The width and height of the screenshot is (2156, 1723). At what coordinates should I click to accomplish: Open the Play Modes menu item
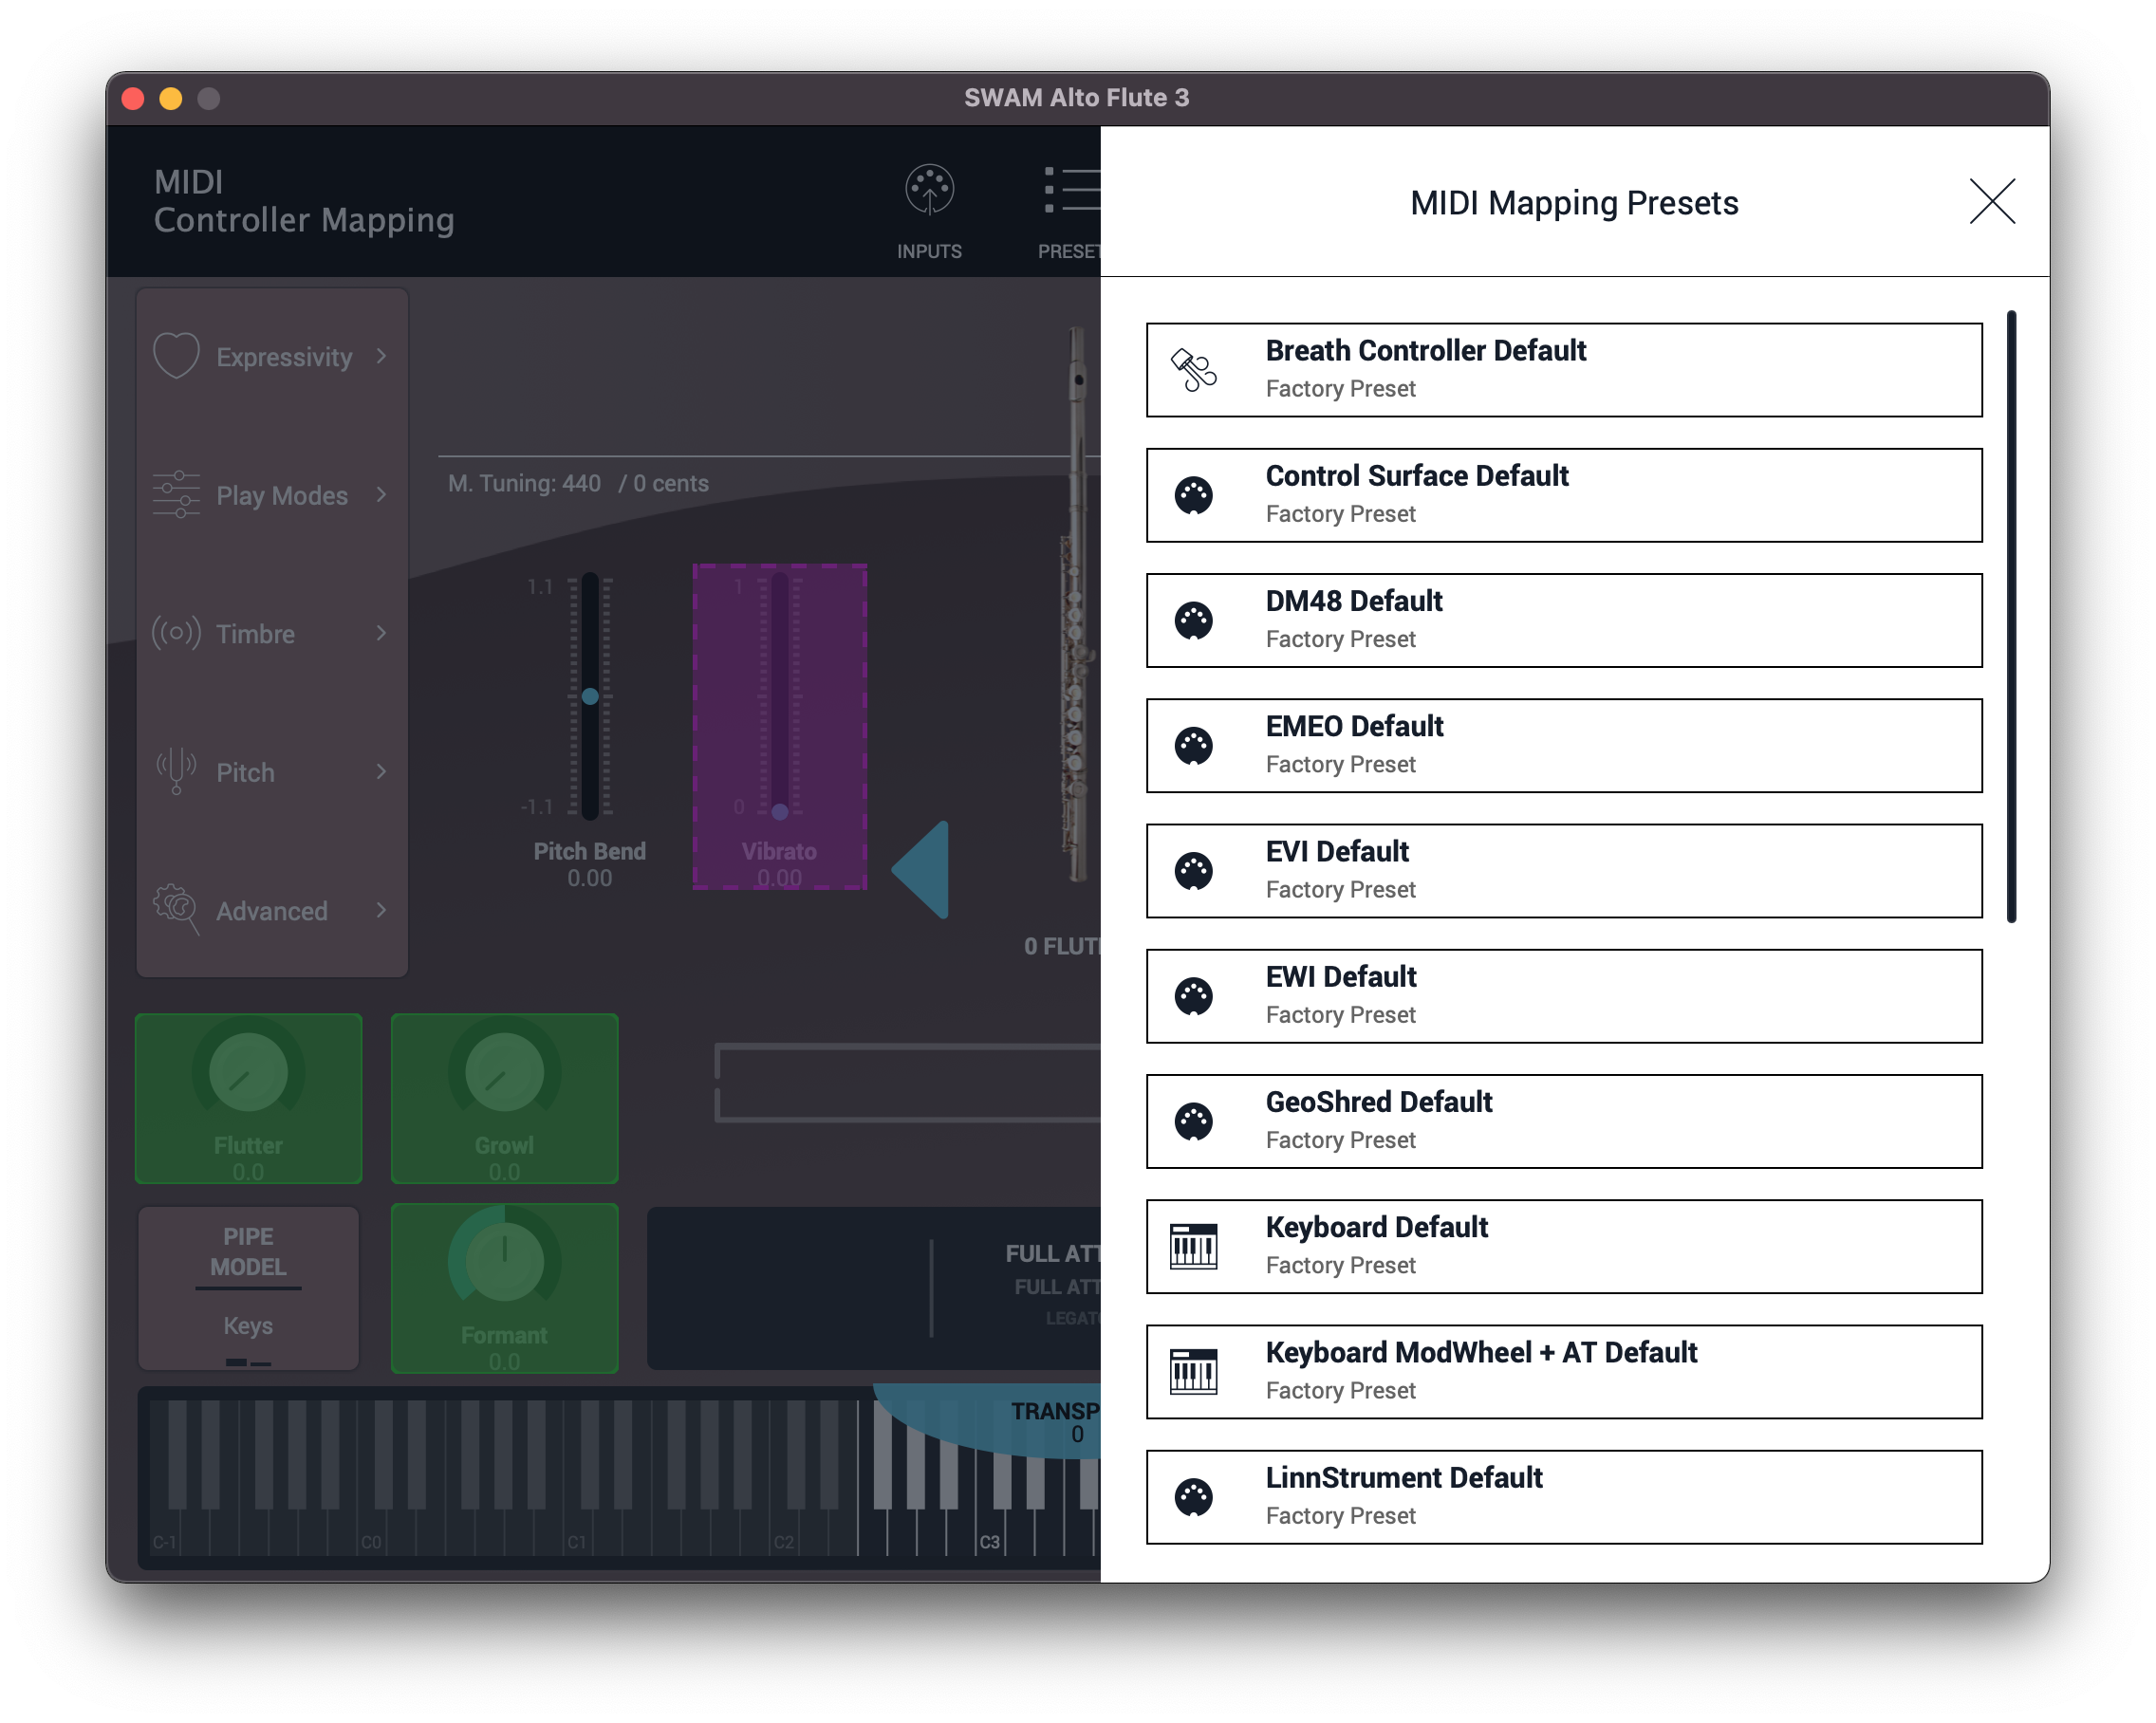(x=271, y=494)
